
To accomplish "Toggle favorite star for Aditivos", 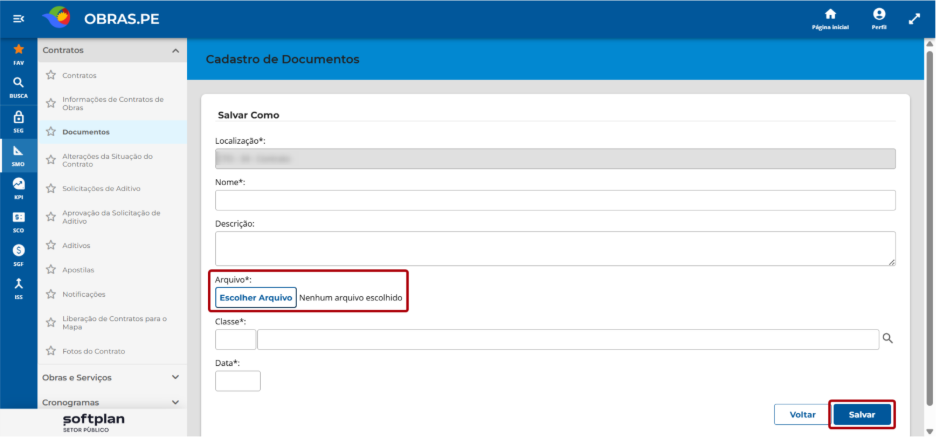I will tap(51, 245).
